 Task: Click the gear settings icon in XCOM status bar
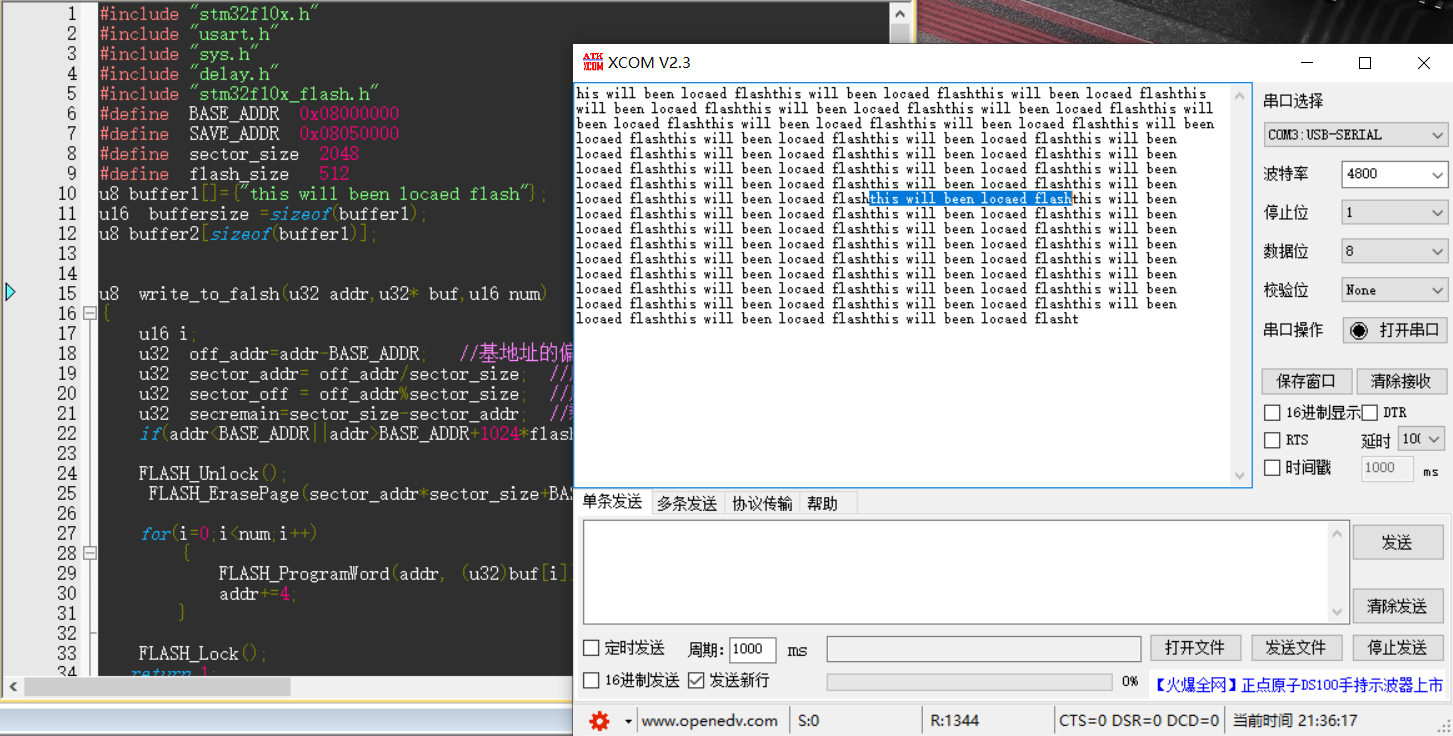[x=598, y=719]
